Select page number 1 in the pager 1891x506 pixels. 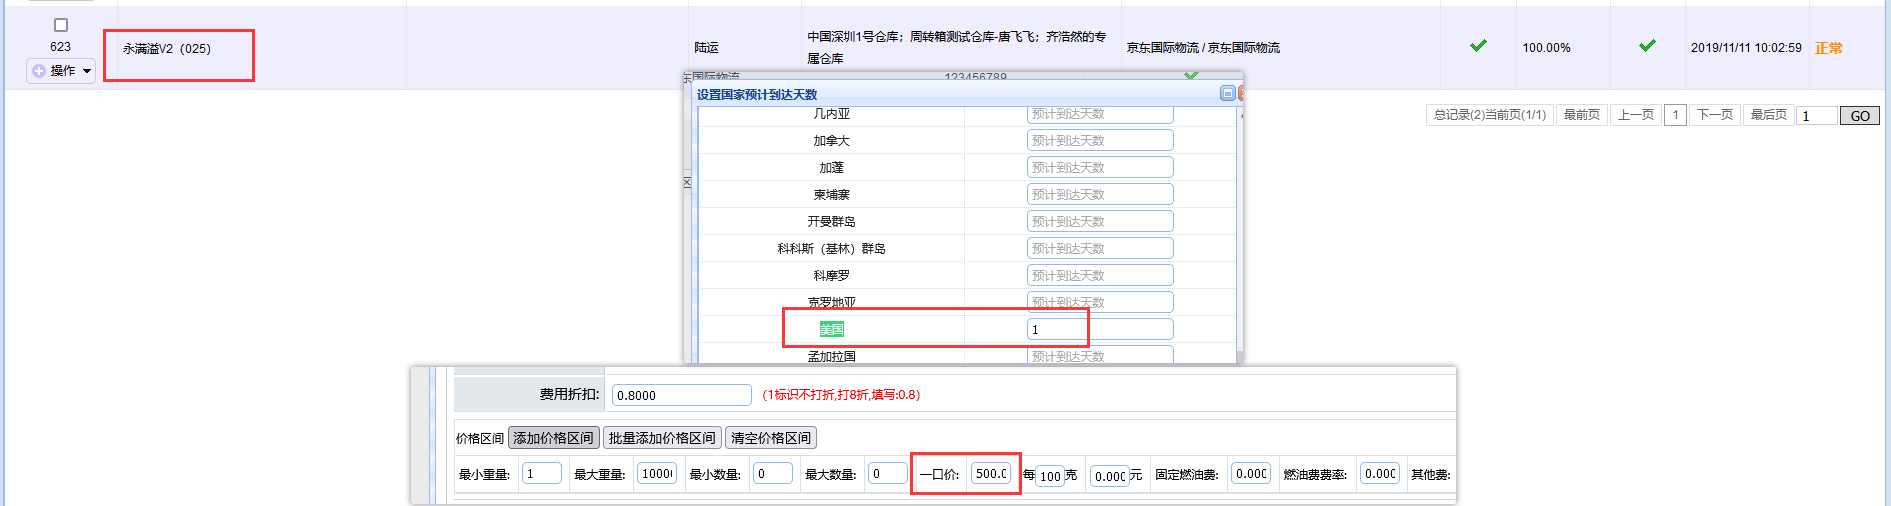[1676, 115]
